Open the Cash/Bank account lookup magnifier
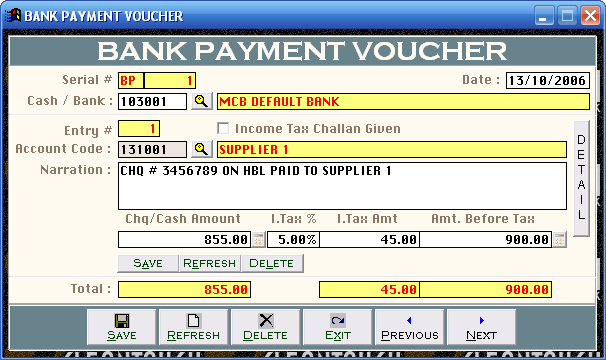The image size is (606, 360). click(201, 101)
